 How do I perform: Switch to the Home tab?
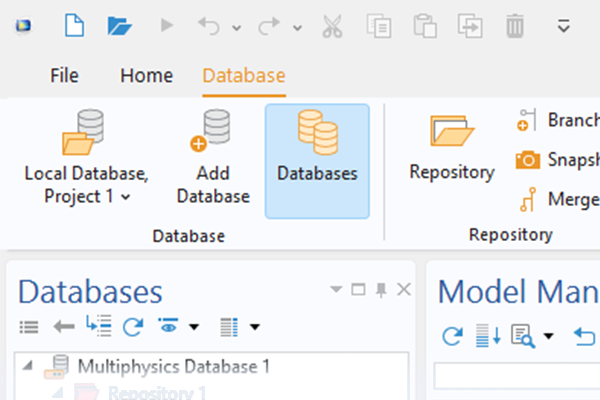(146, 76)
